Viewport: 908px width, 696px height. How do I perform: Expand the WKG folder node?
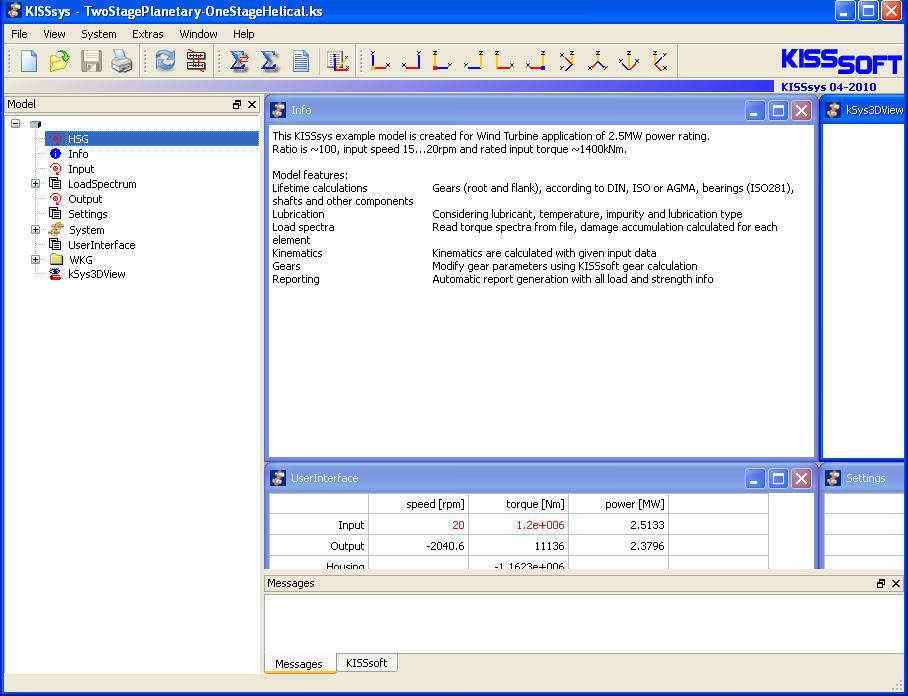pos(35,259)
